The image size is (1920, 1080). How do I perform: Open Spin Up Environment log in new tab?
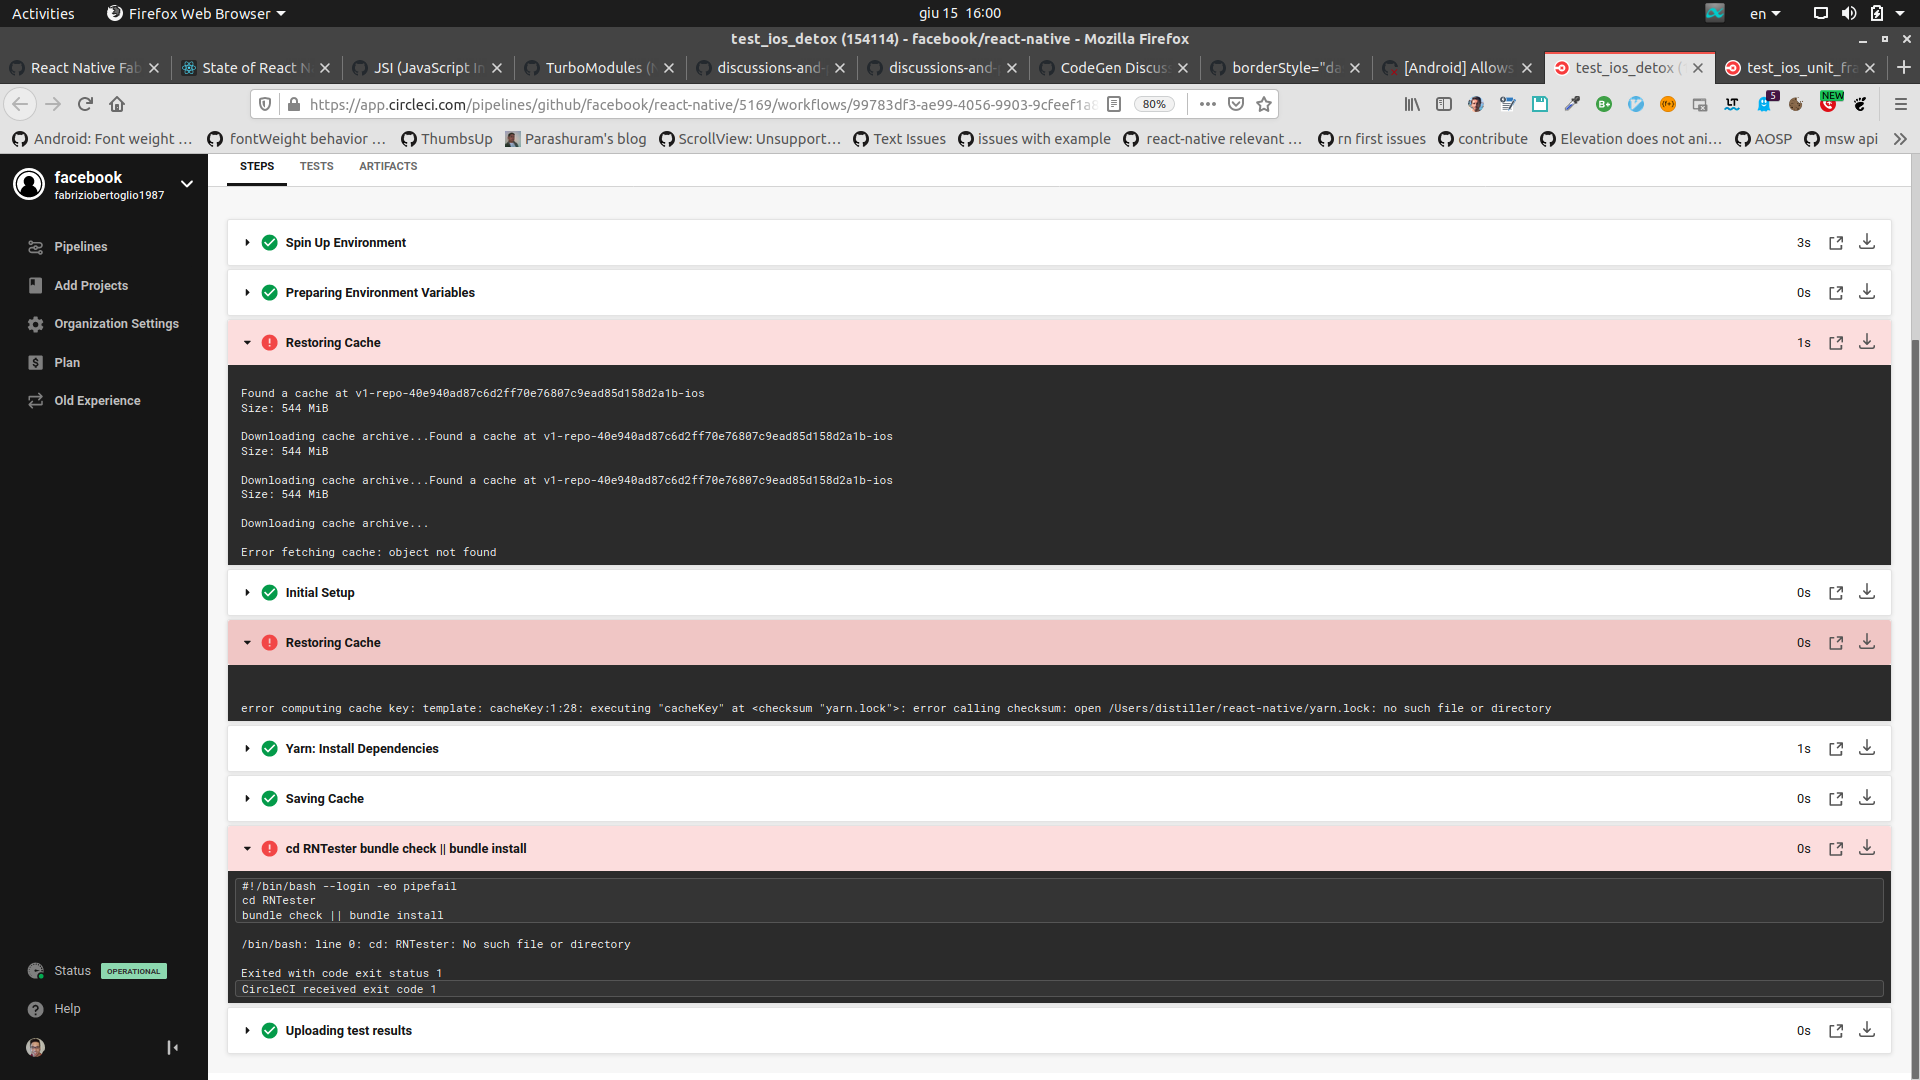tap(1836, 243)
